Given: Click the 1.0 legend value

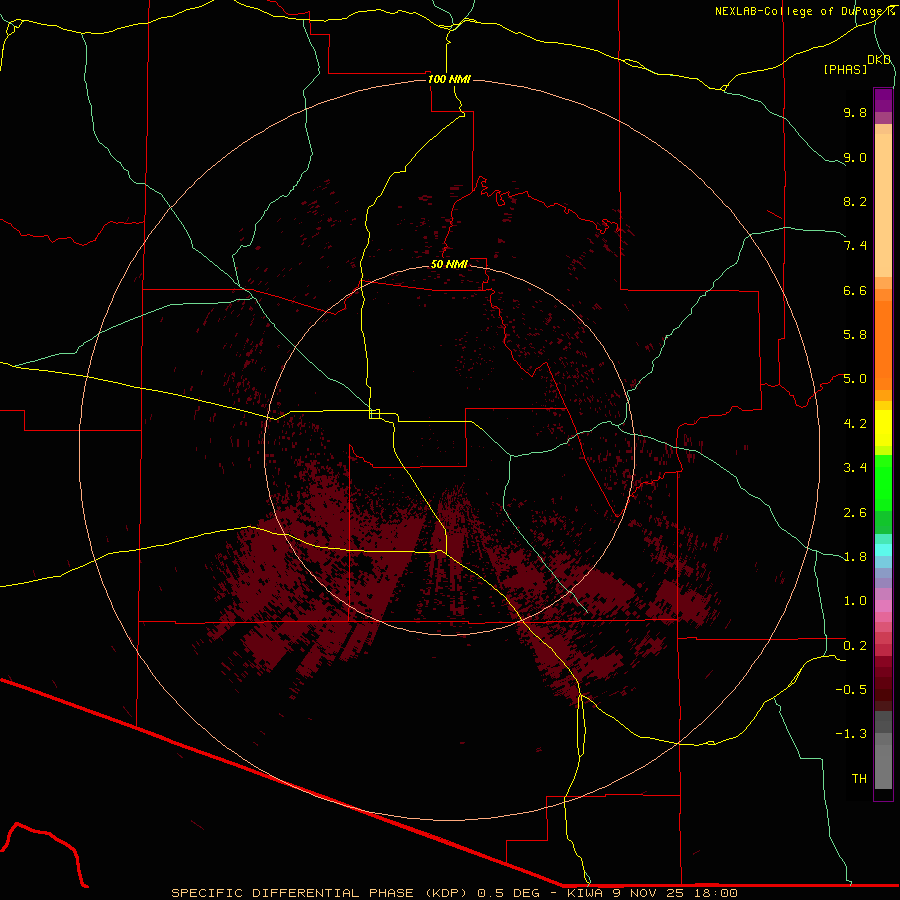Looking at the screenshot, I should coord(855,601).
